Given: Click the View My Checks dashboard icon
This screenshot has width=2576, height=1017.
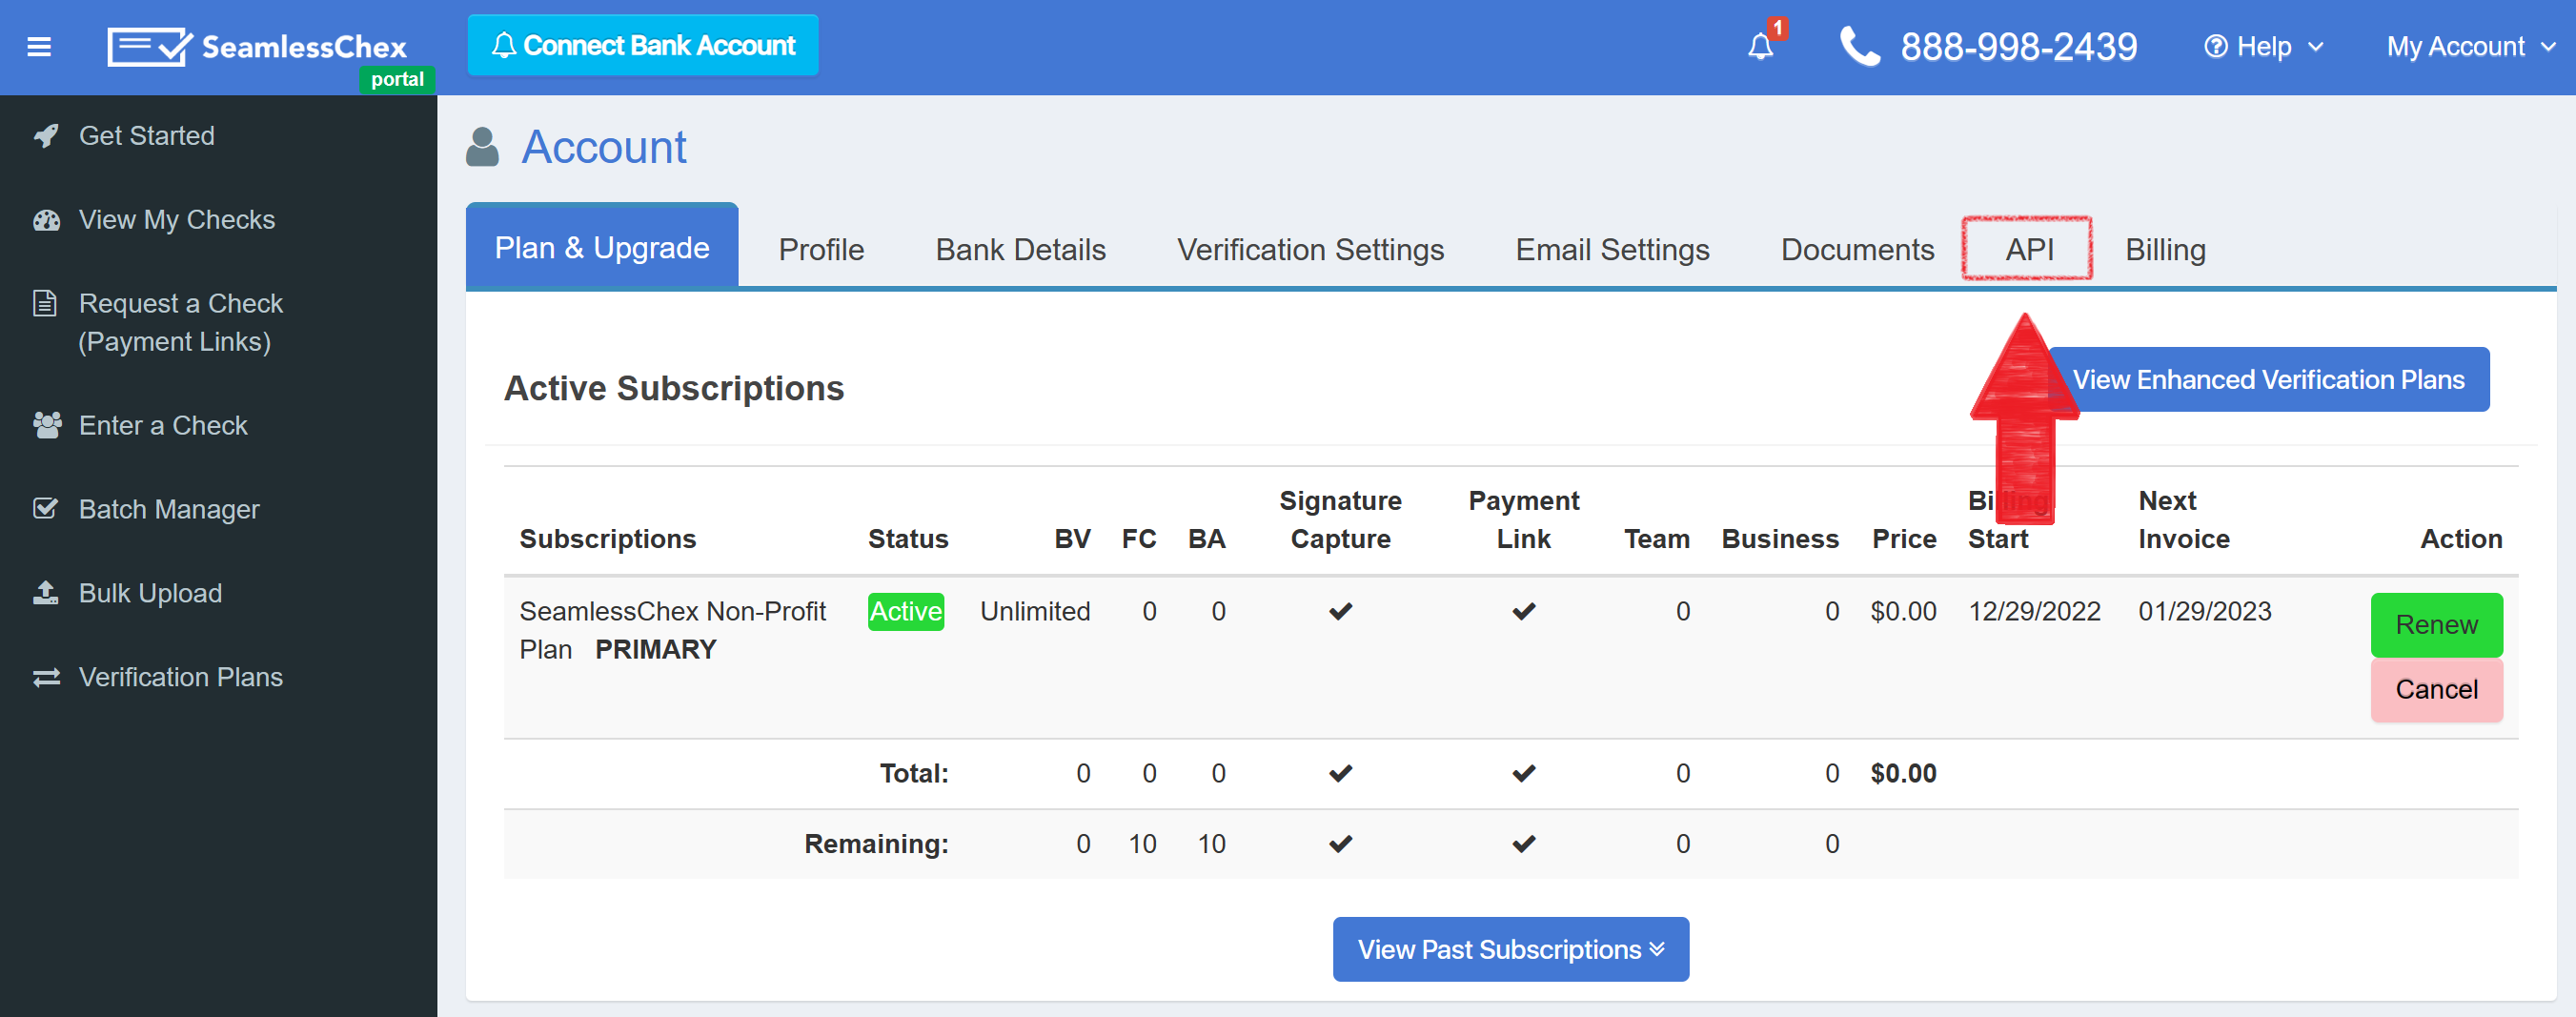Looking at the screenshot, I should [x=46, y=220].
